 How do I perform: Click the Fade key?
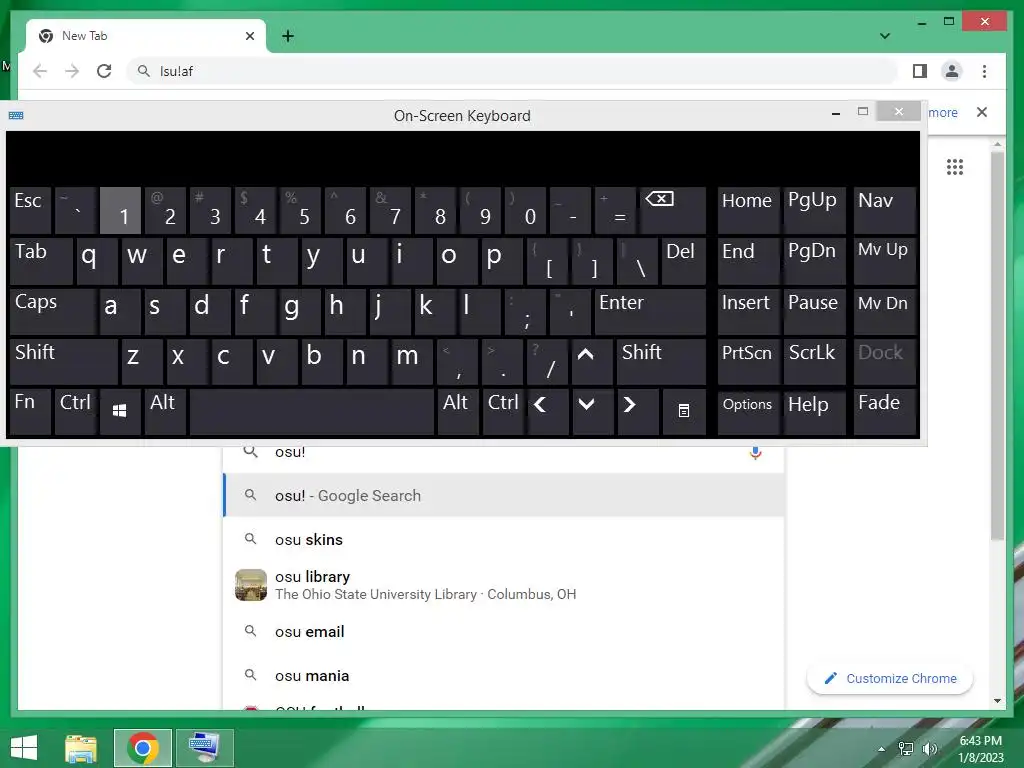click(885, 411)
